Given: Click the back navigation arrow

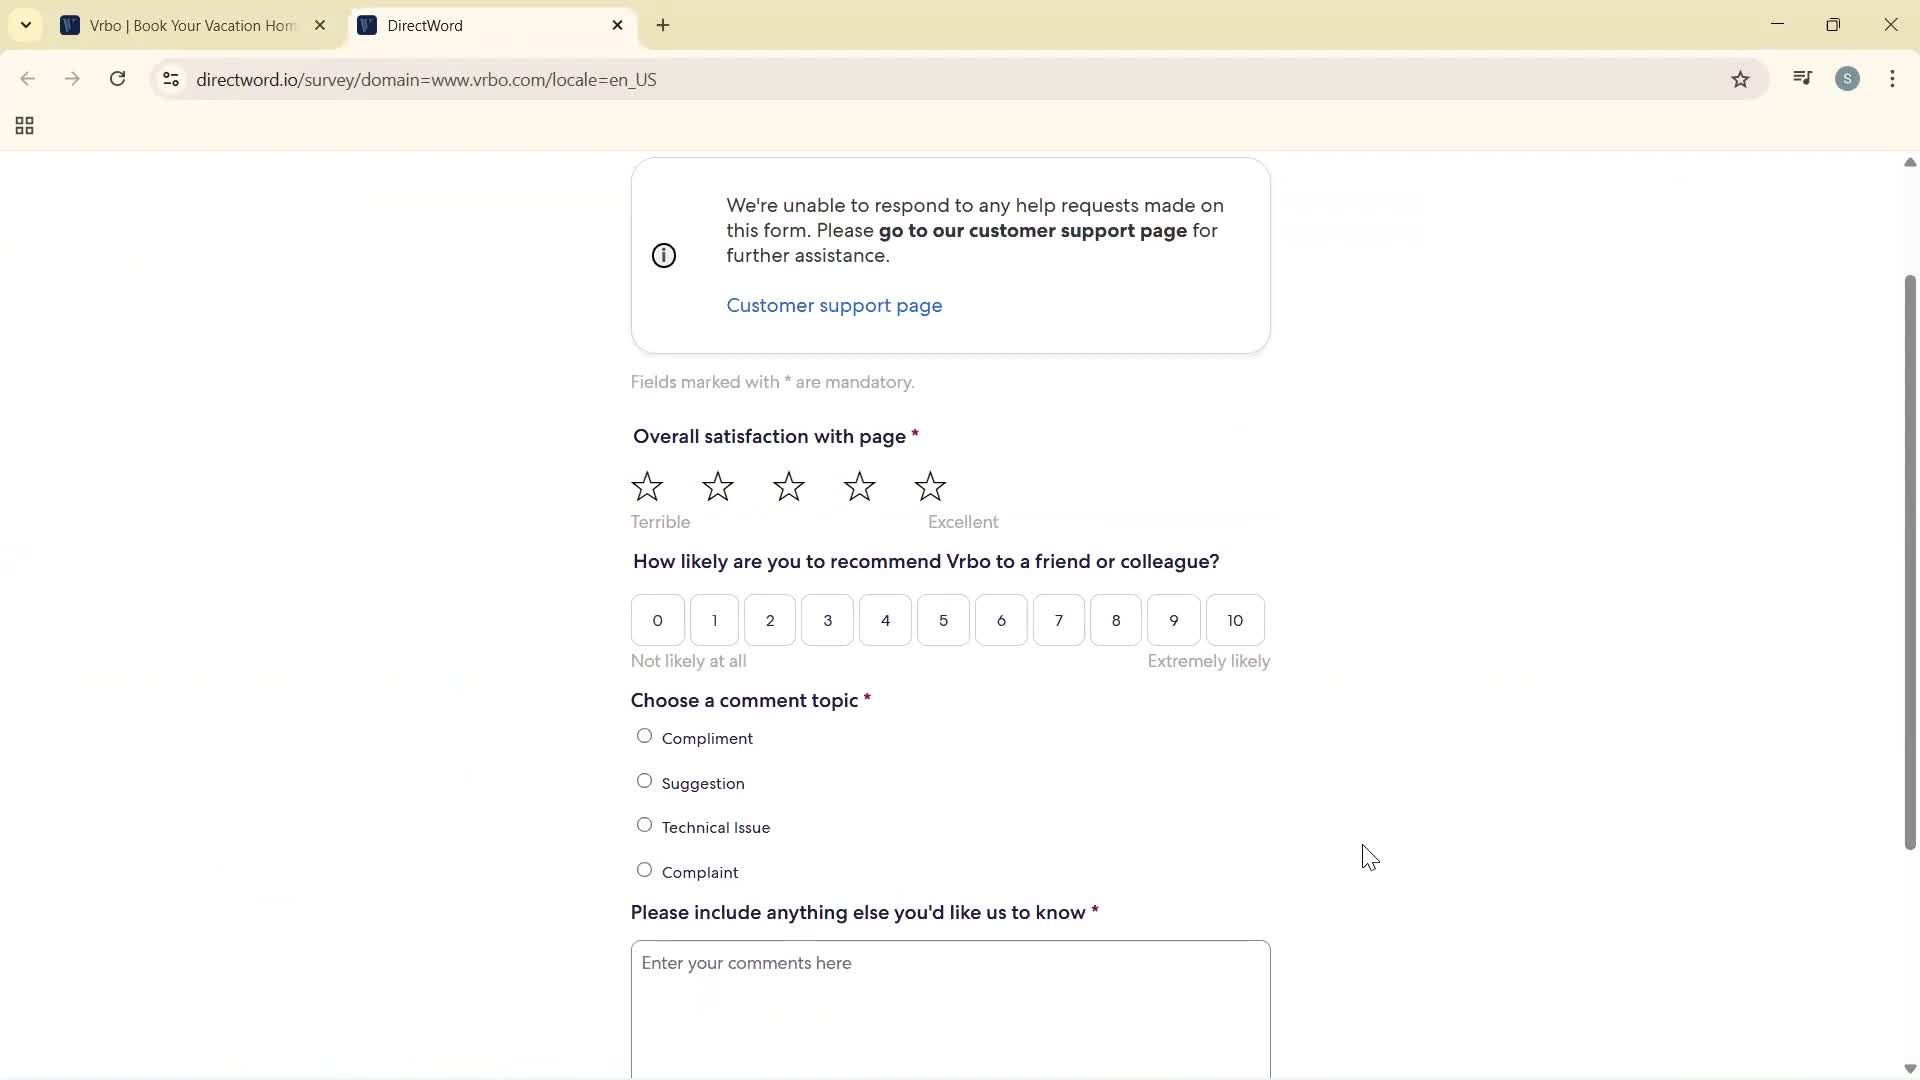Looking at the screenshot, I should (27, 79).
